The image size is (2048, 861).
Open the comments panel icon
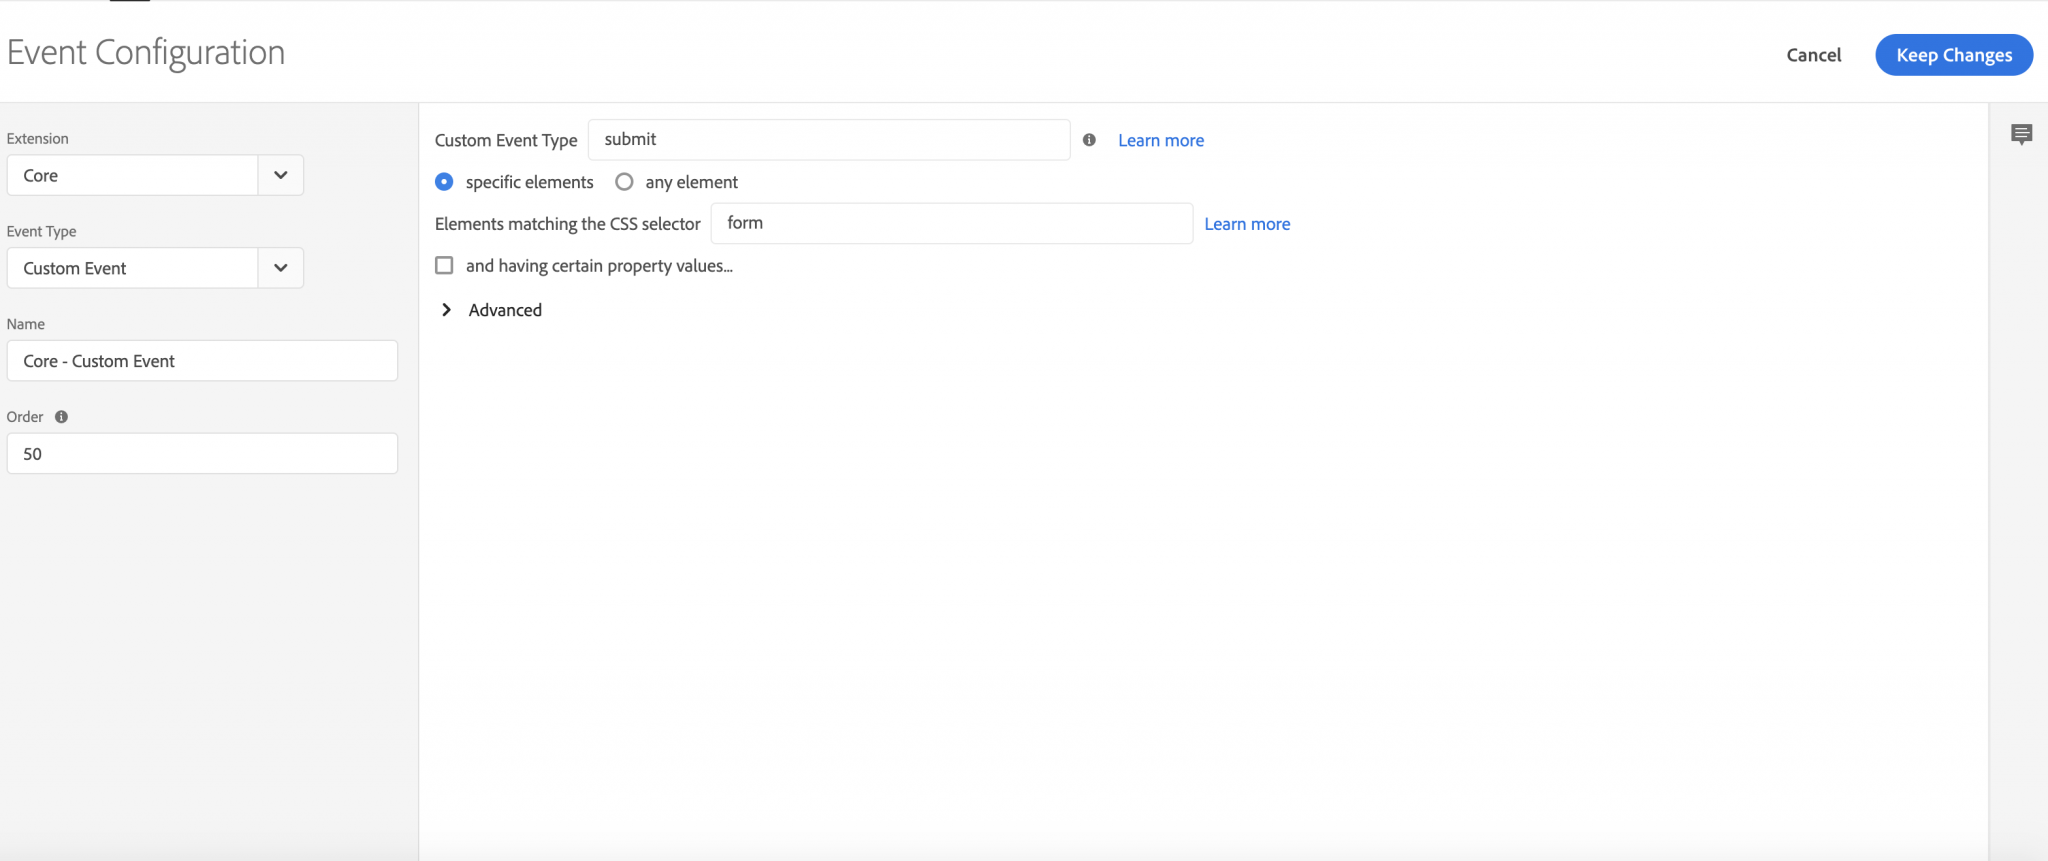2021,134
